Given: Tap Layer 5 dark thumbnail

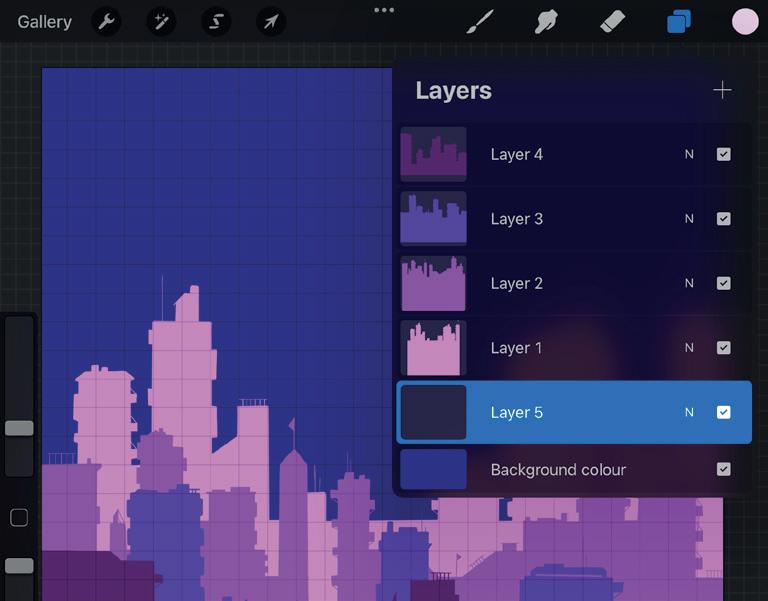Looking at the screenshot, I should pyautogui.click(x=433, y=412).
